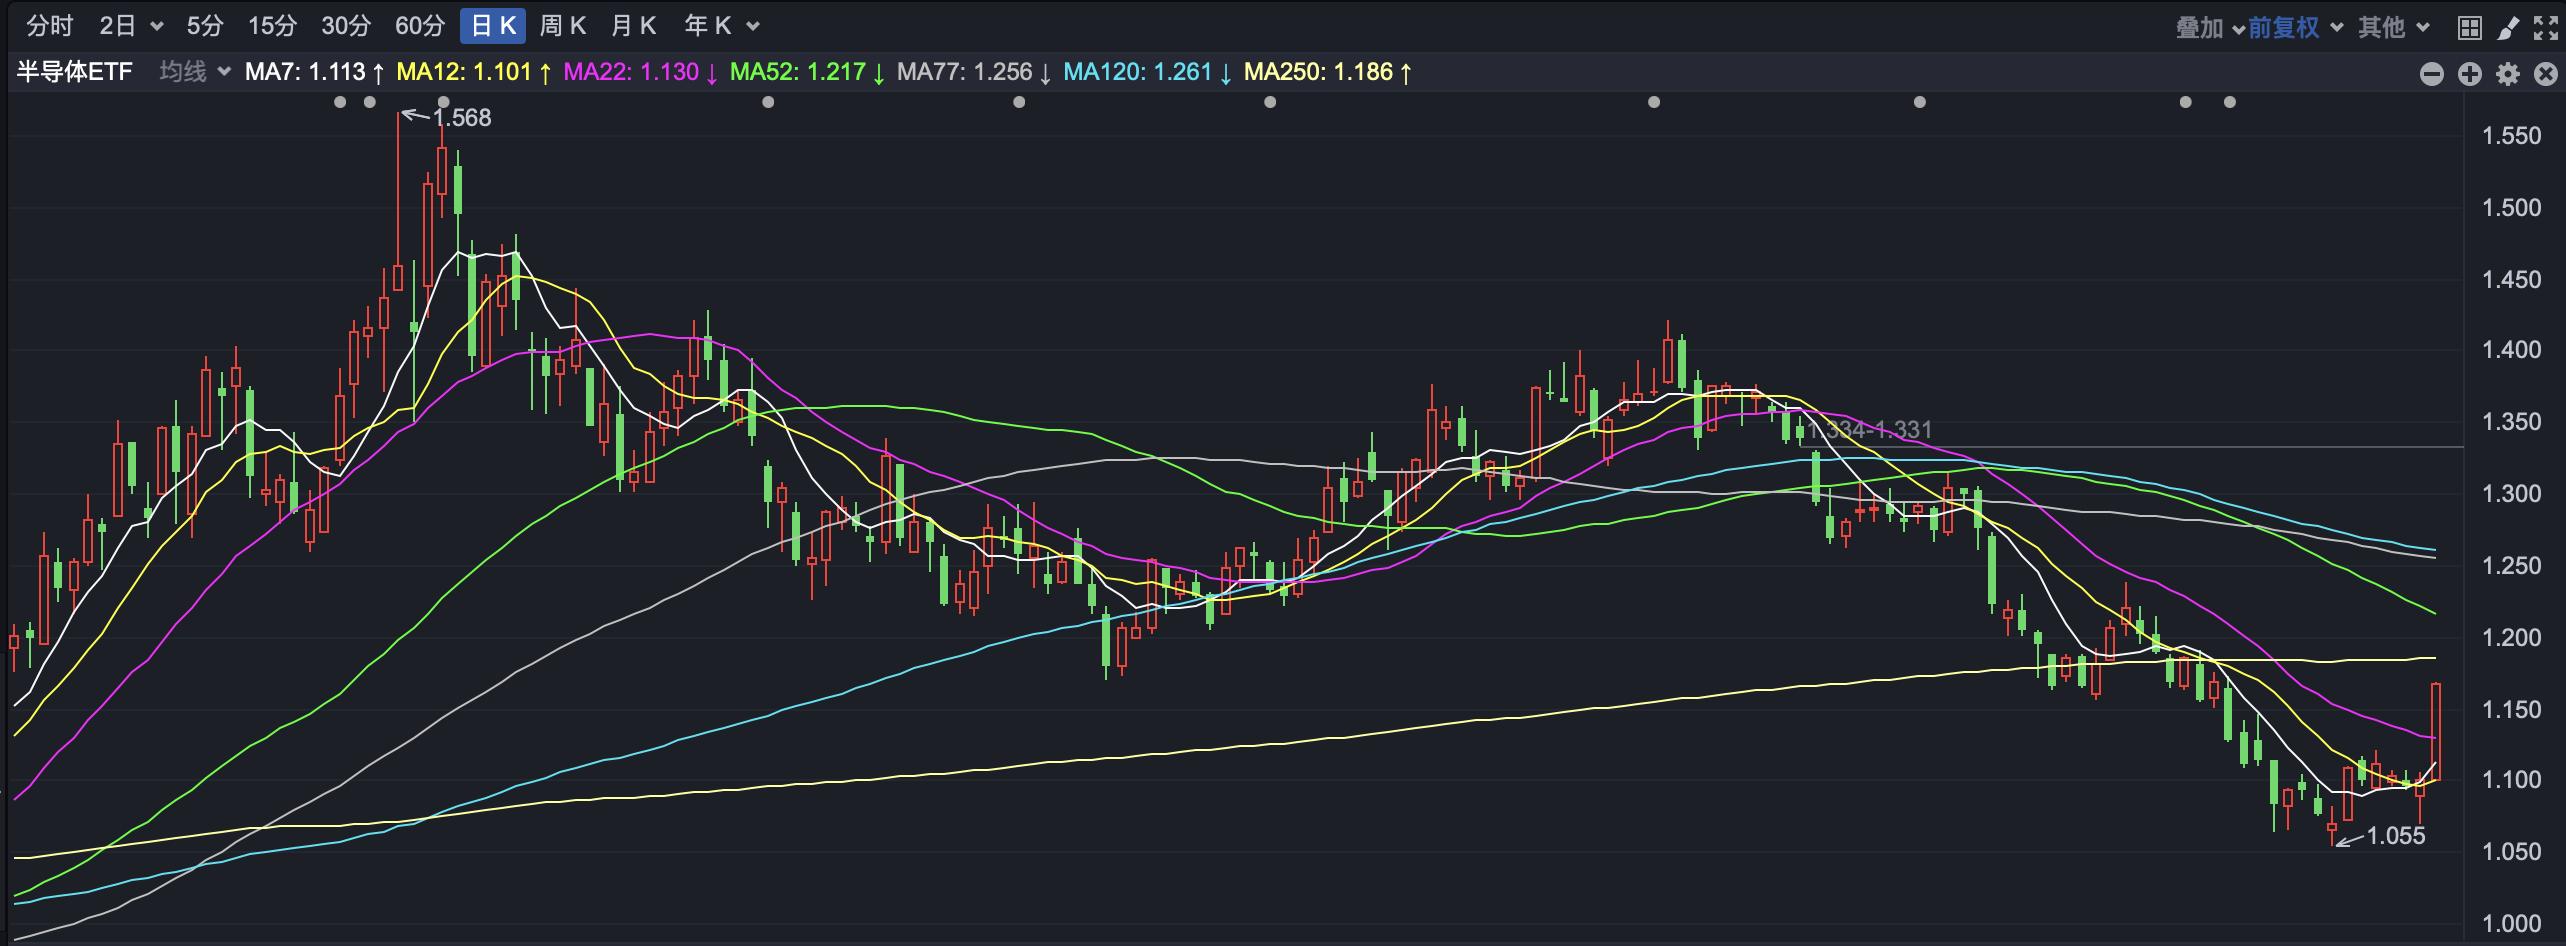Click the 1.100 price axis label
This screenshot has width=2566, height=946.
(2511, 780)
